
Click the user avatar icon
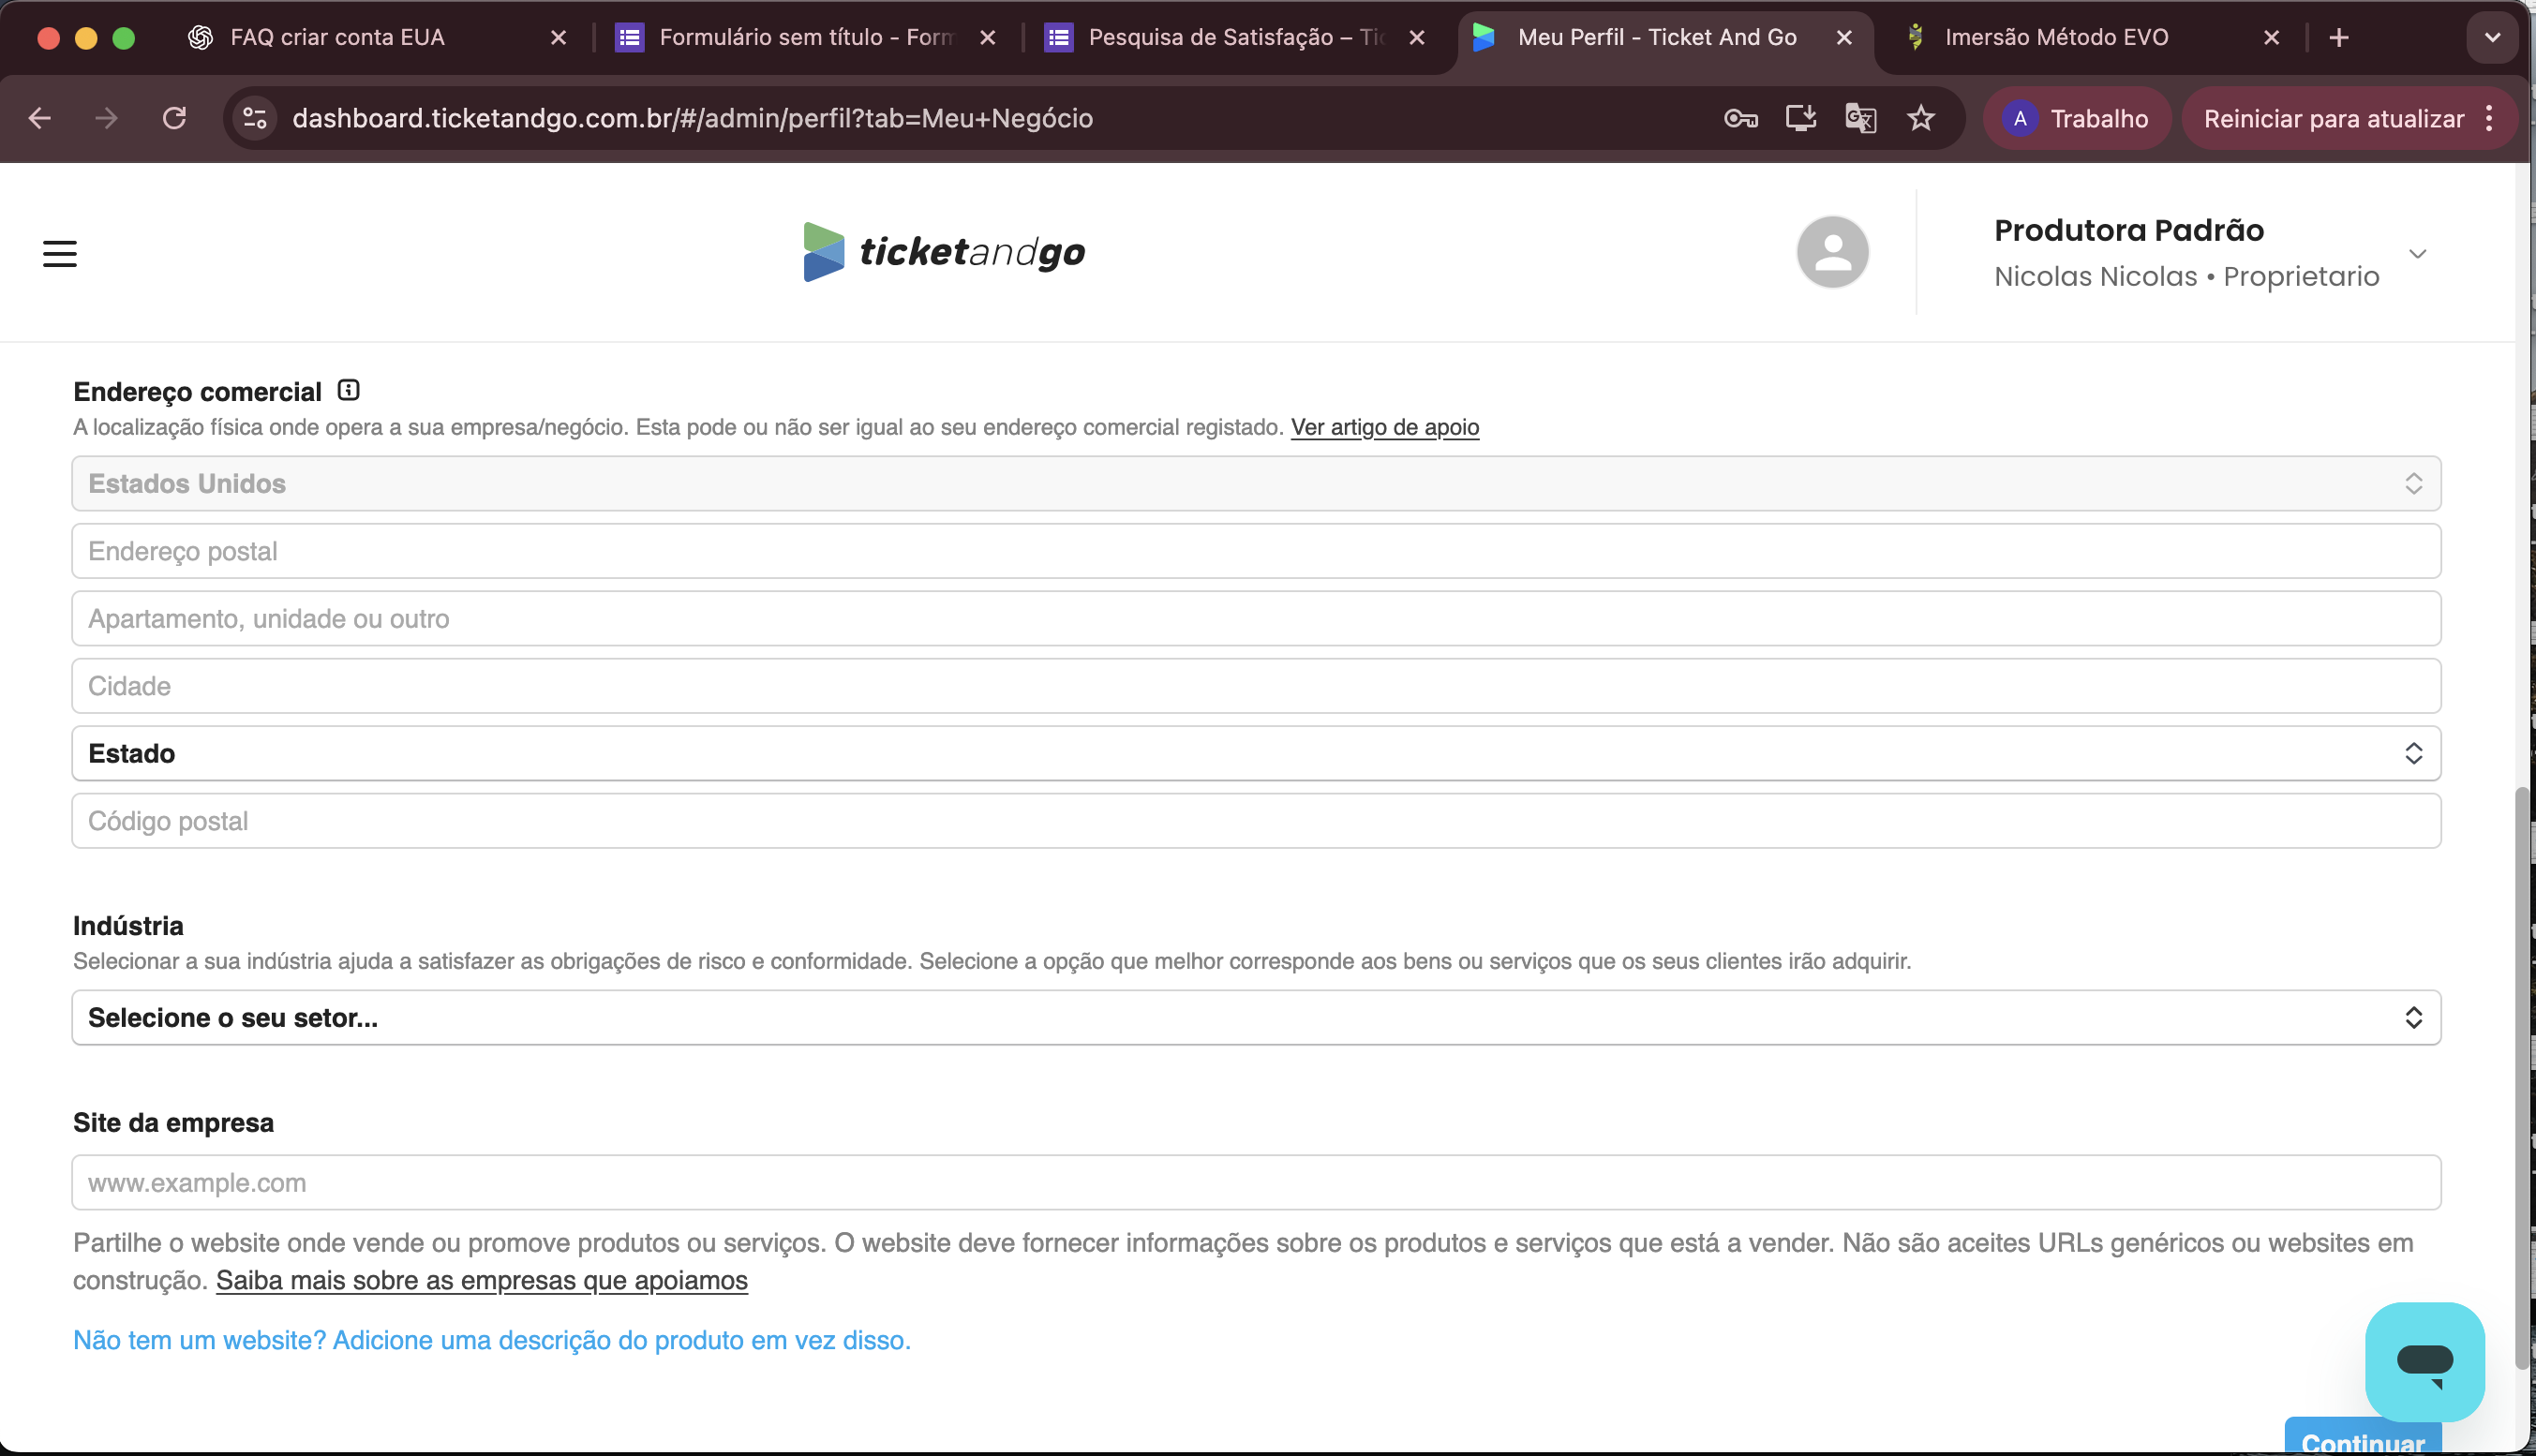click(1832, 252)
